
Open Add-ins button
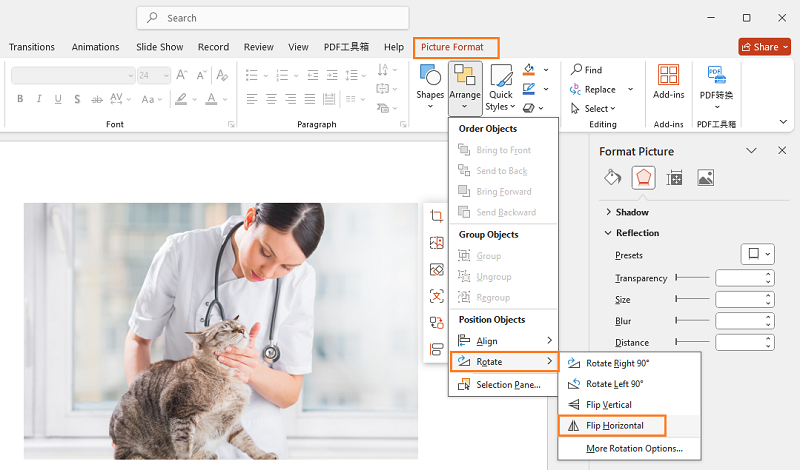click(x=668, y=82)
